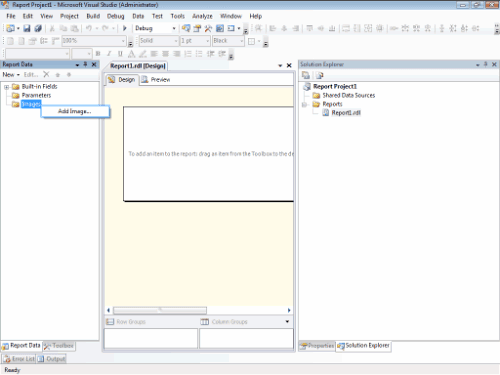Click the Bold formatting icon

click(98, 53)
